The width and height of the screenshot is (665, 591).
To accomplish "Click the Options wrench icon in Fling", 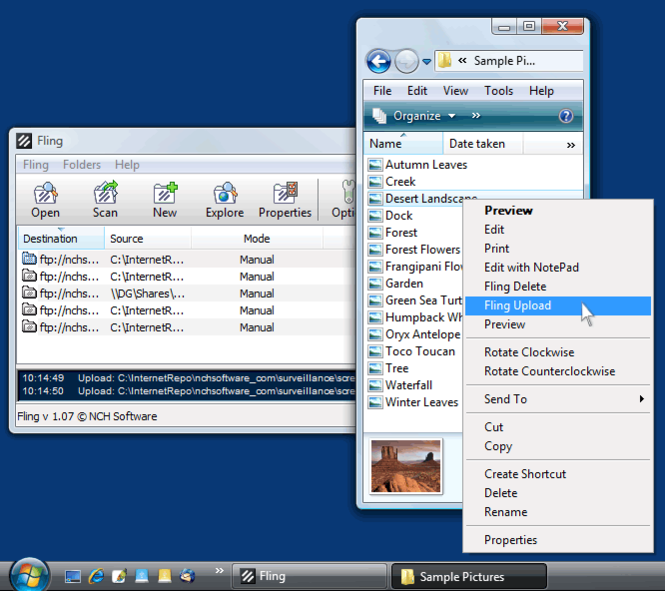I will point(348,192).
